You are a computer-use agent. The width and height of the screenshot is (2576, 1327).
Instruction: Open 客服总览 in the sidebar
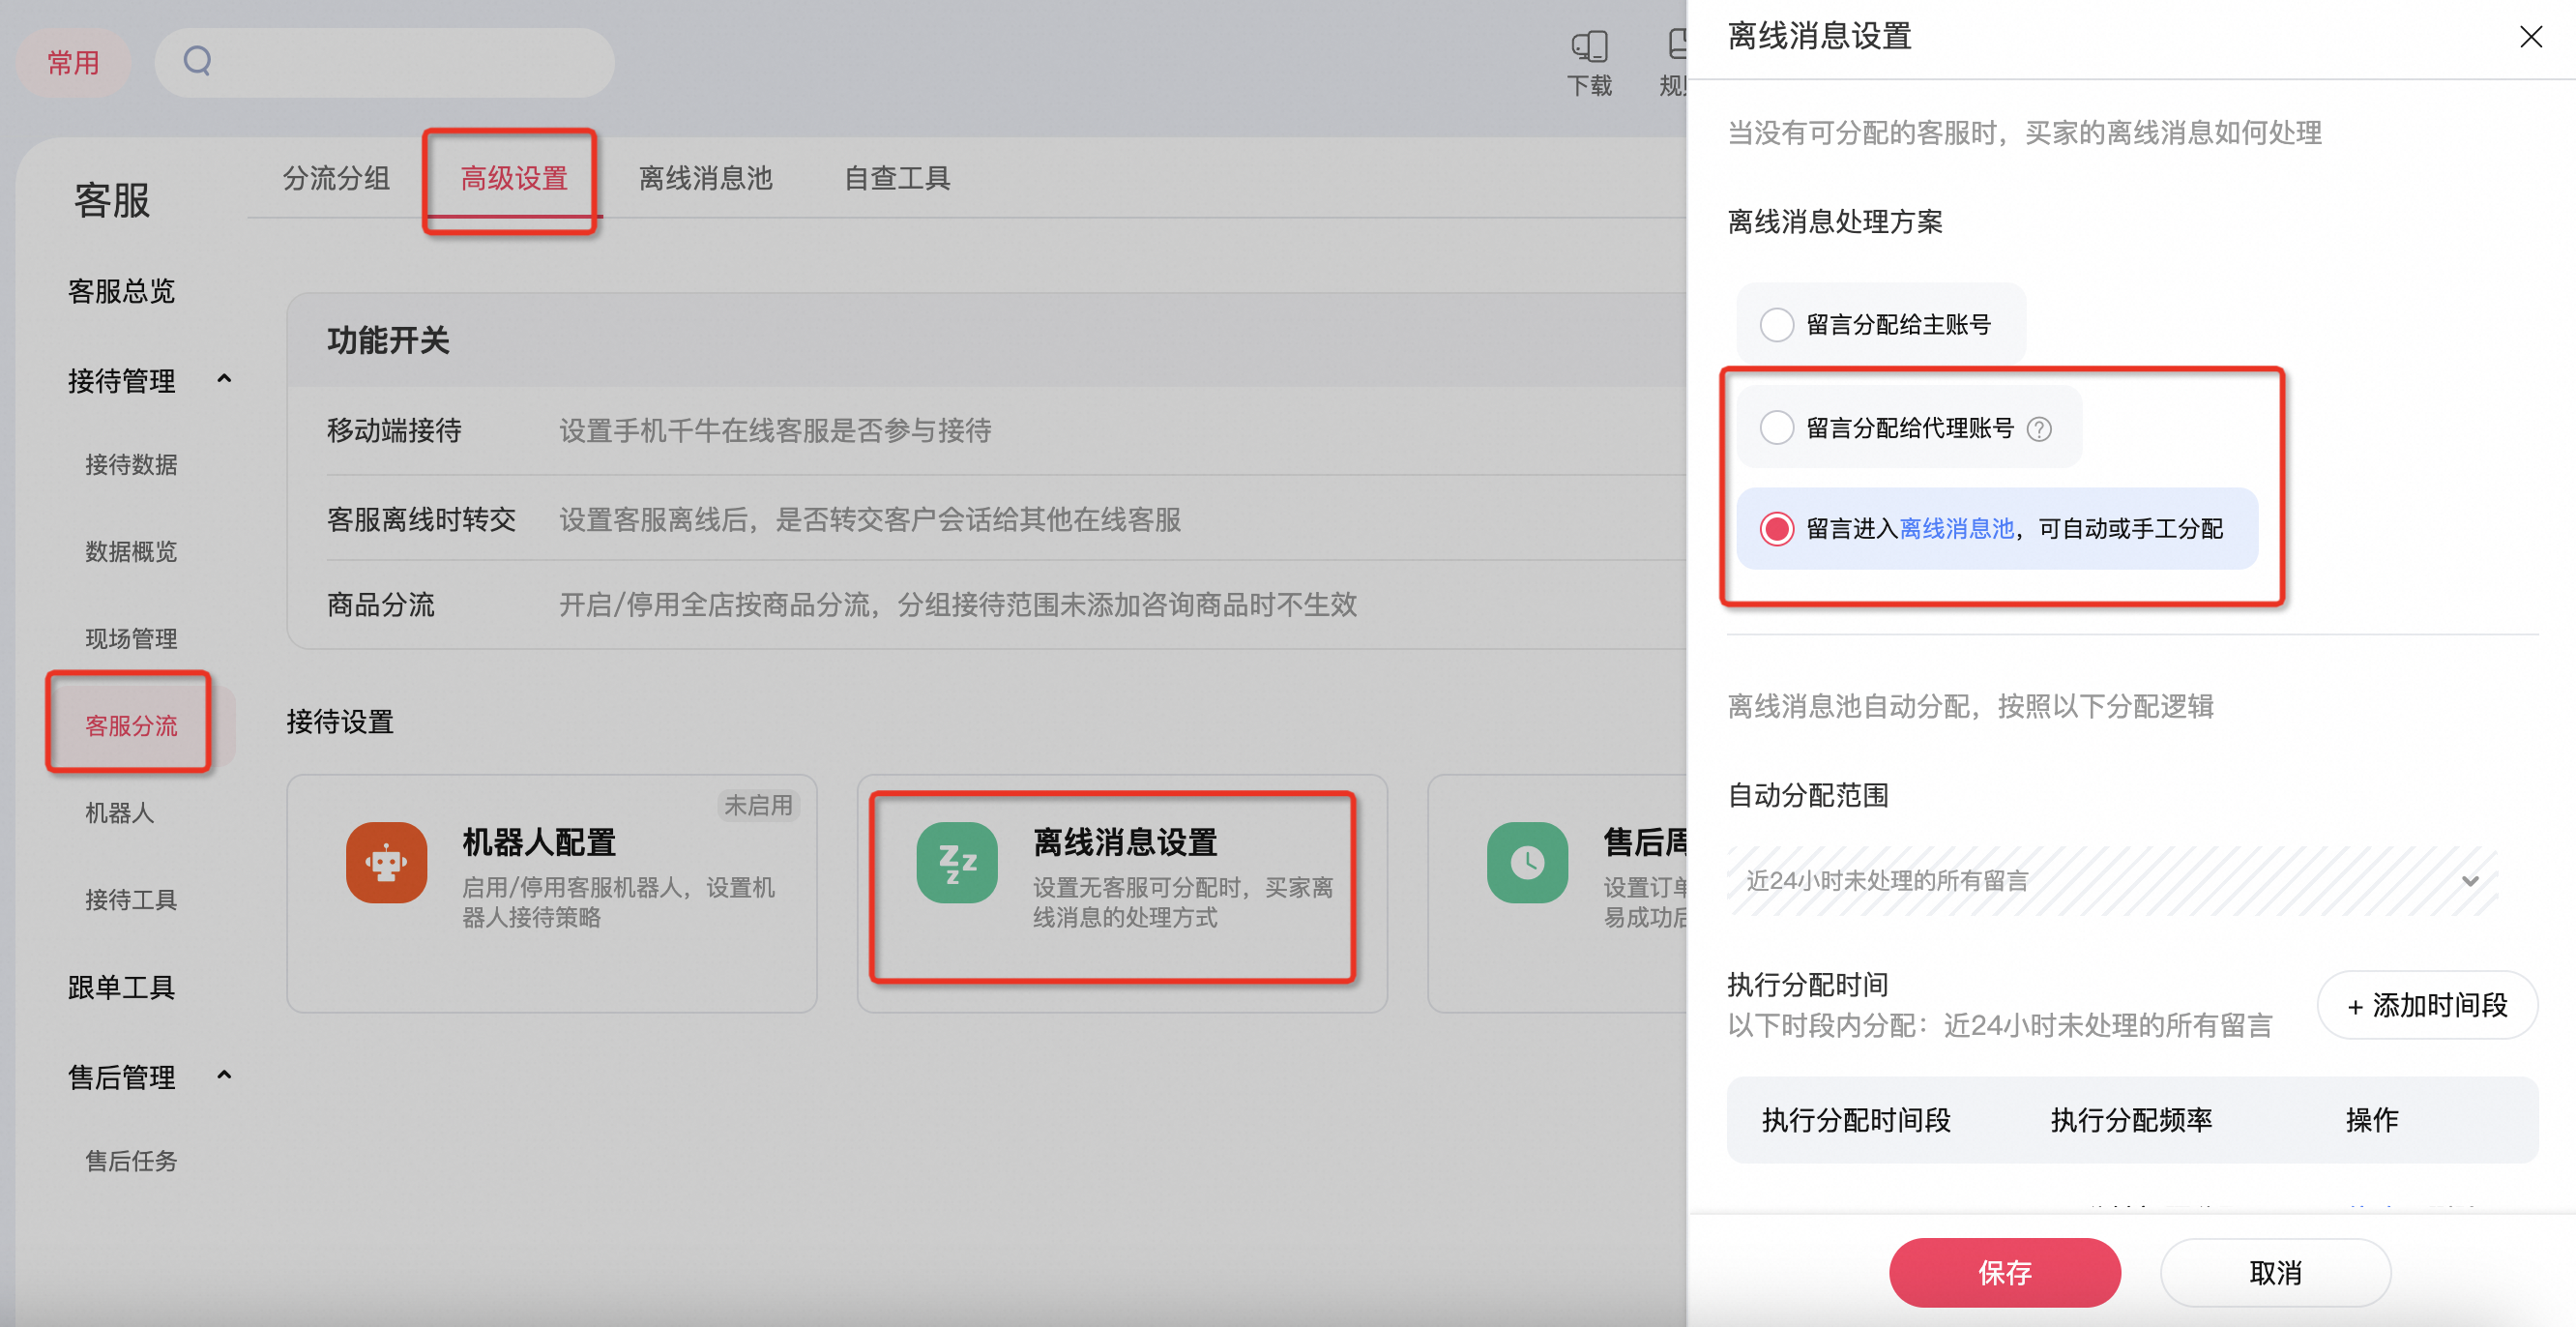click(121, 291)
